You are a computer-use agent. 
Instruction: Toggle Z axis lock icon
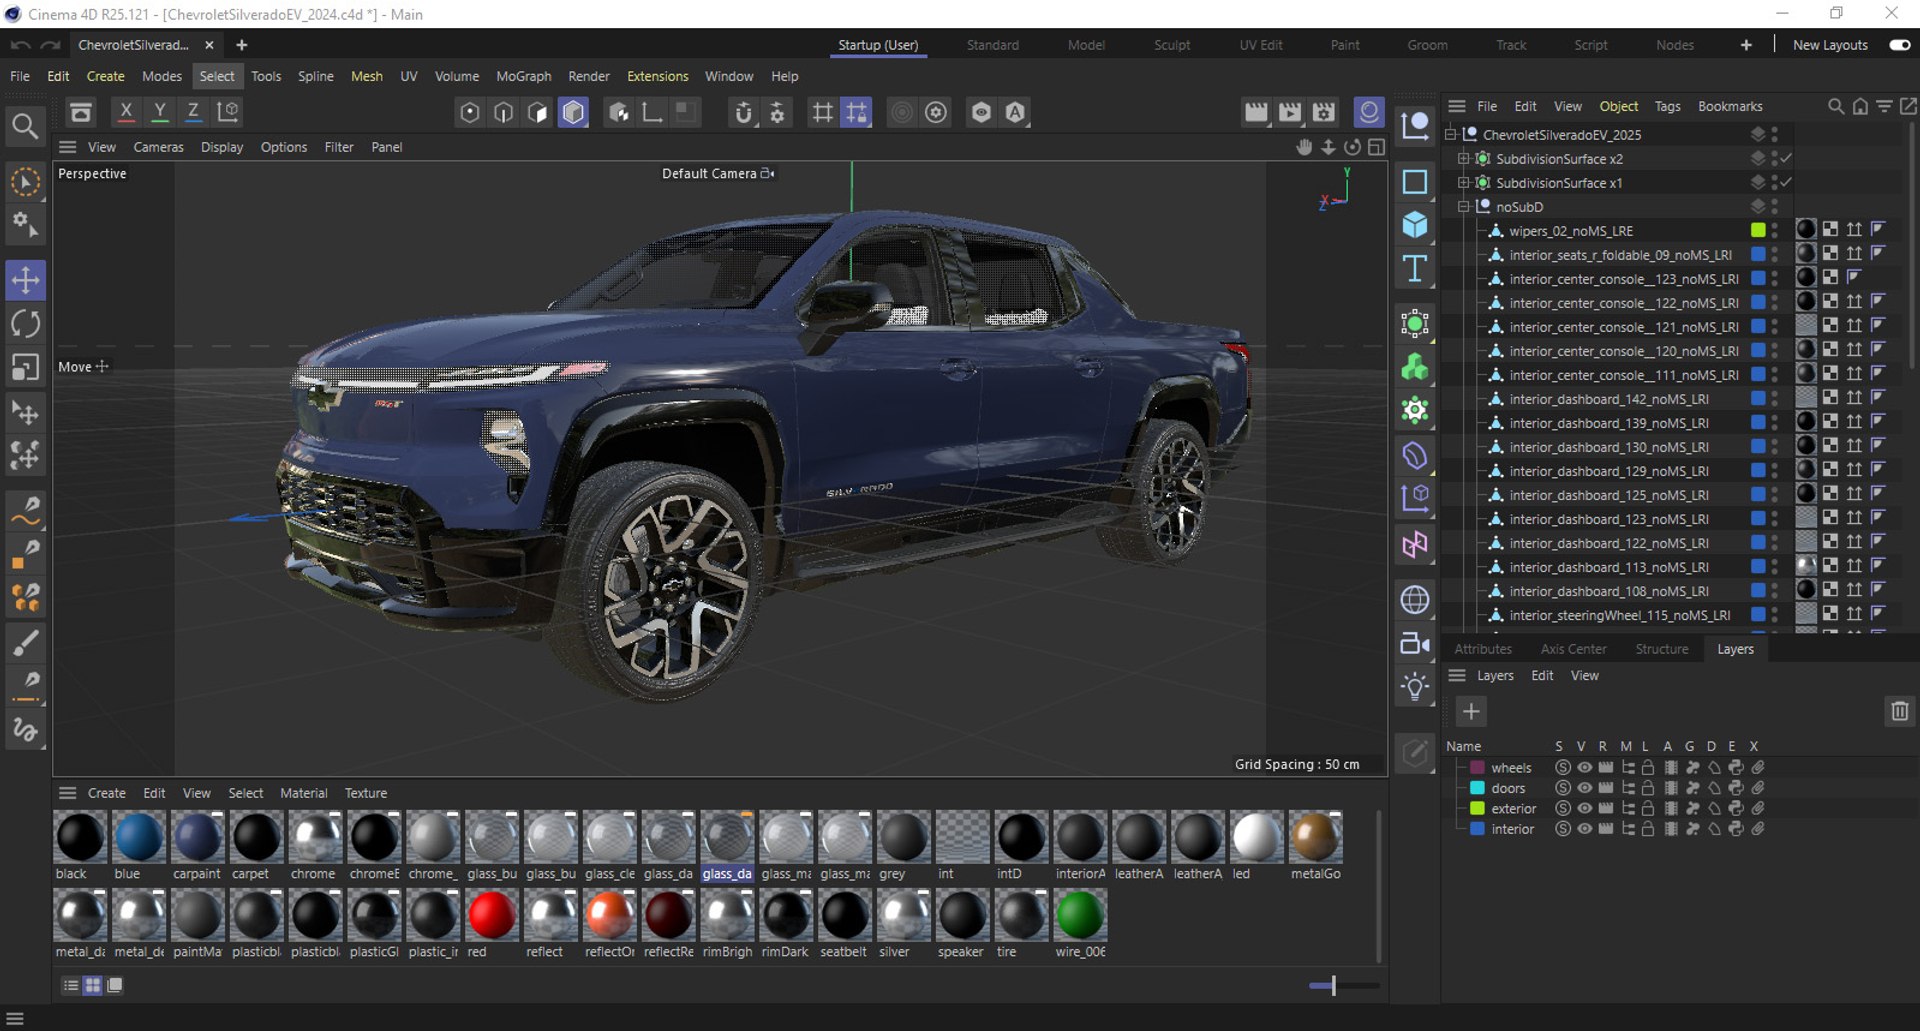pos(193,112)
